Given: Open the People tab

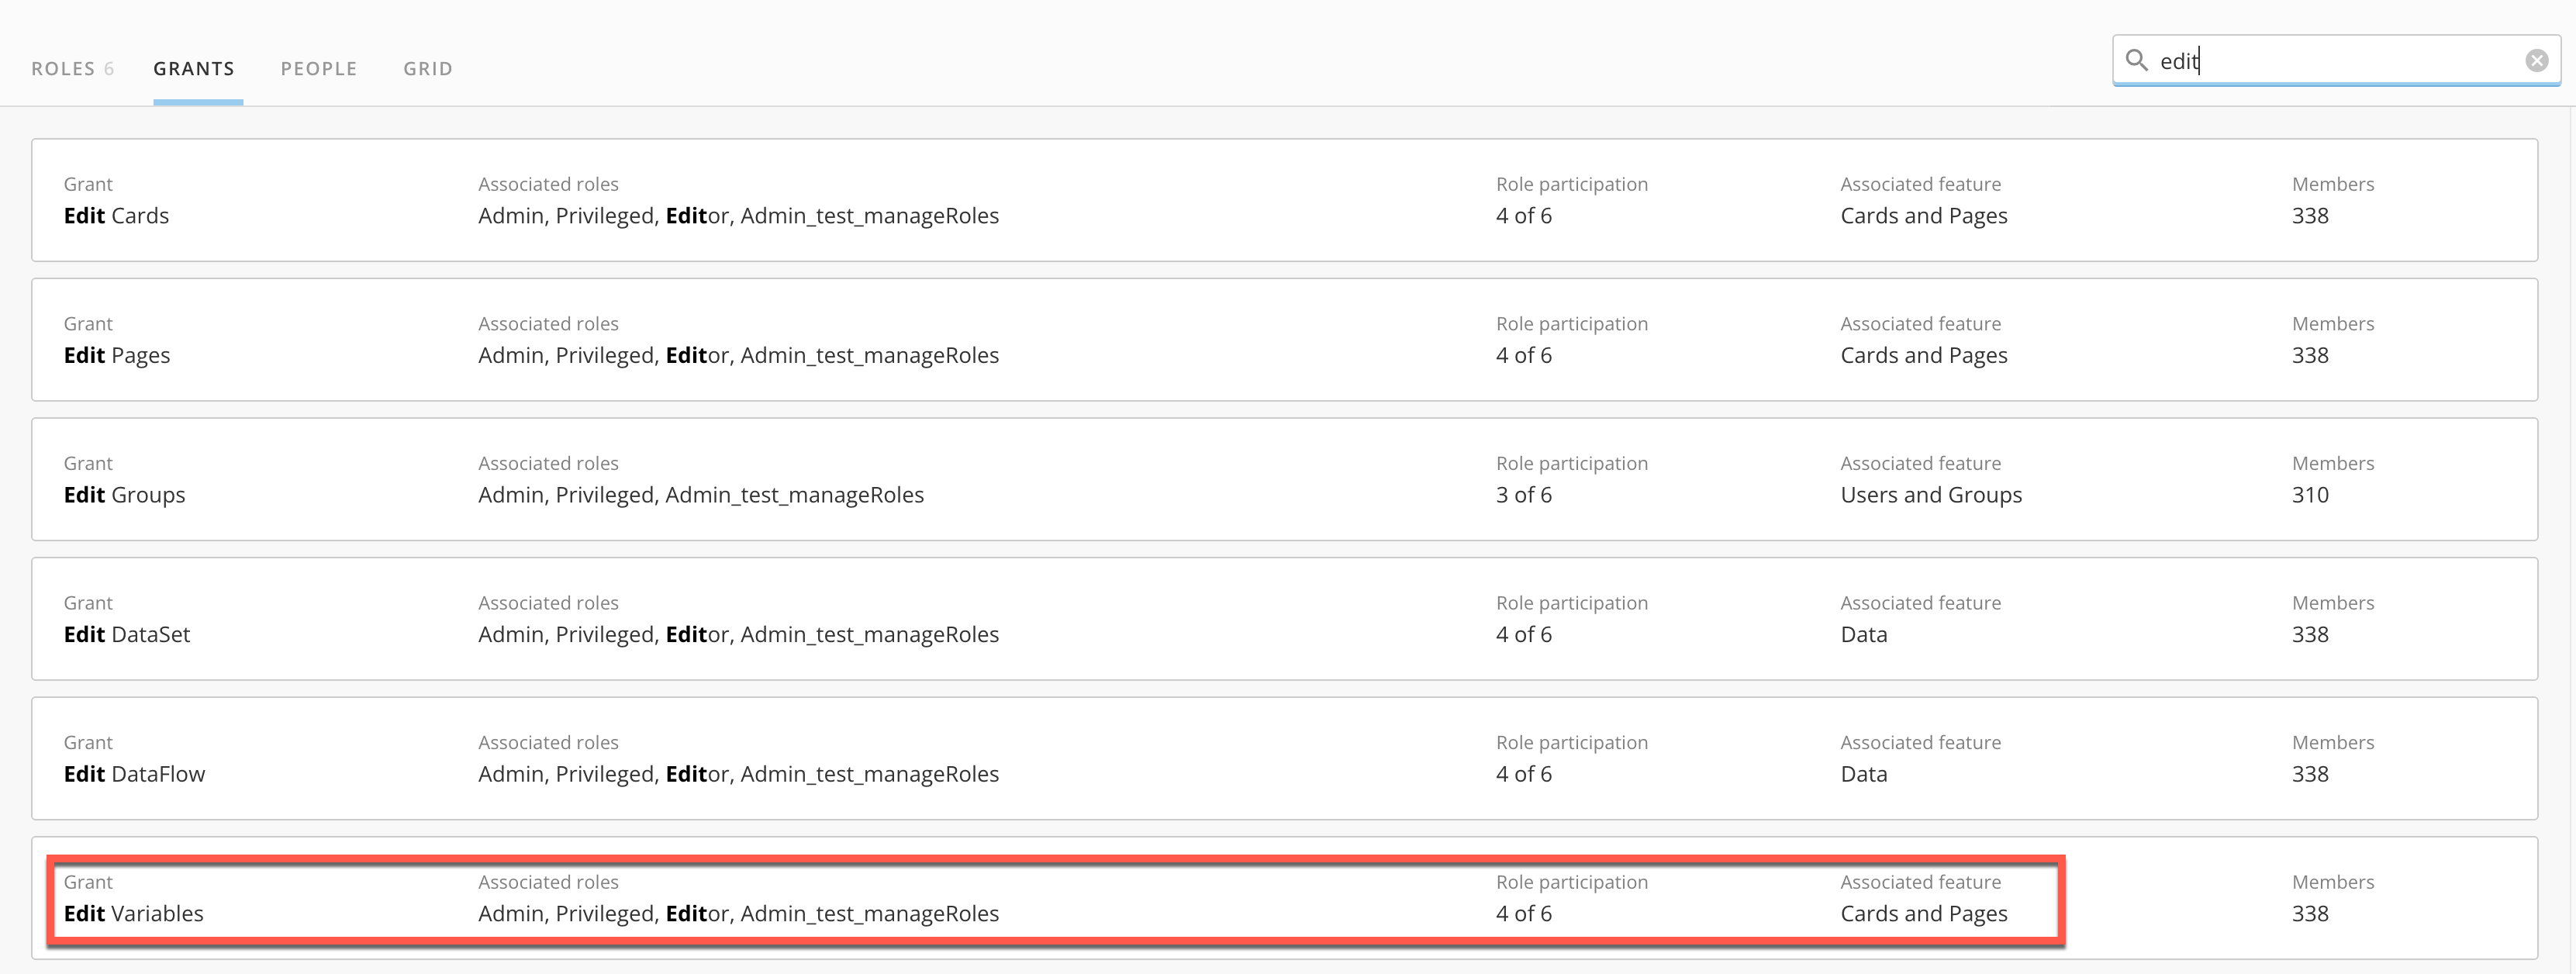Looking at the screenshot, I should point(319,68).
